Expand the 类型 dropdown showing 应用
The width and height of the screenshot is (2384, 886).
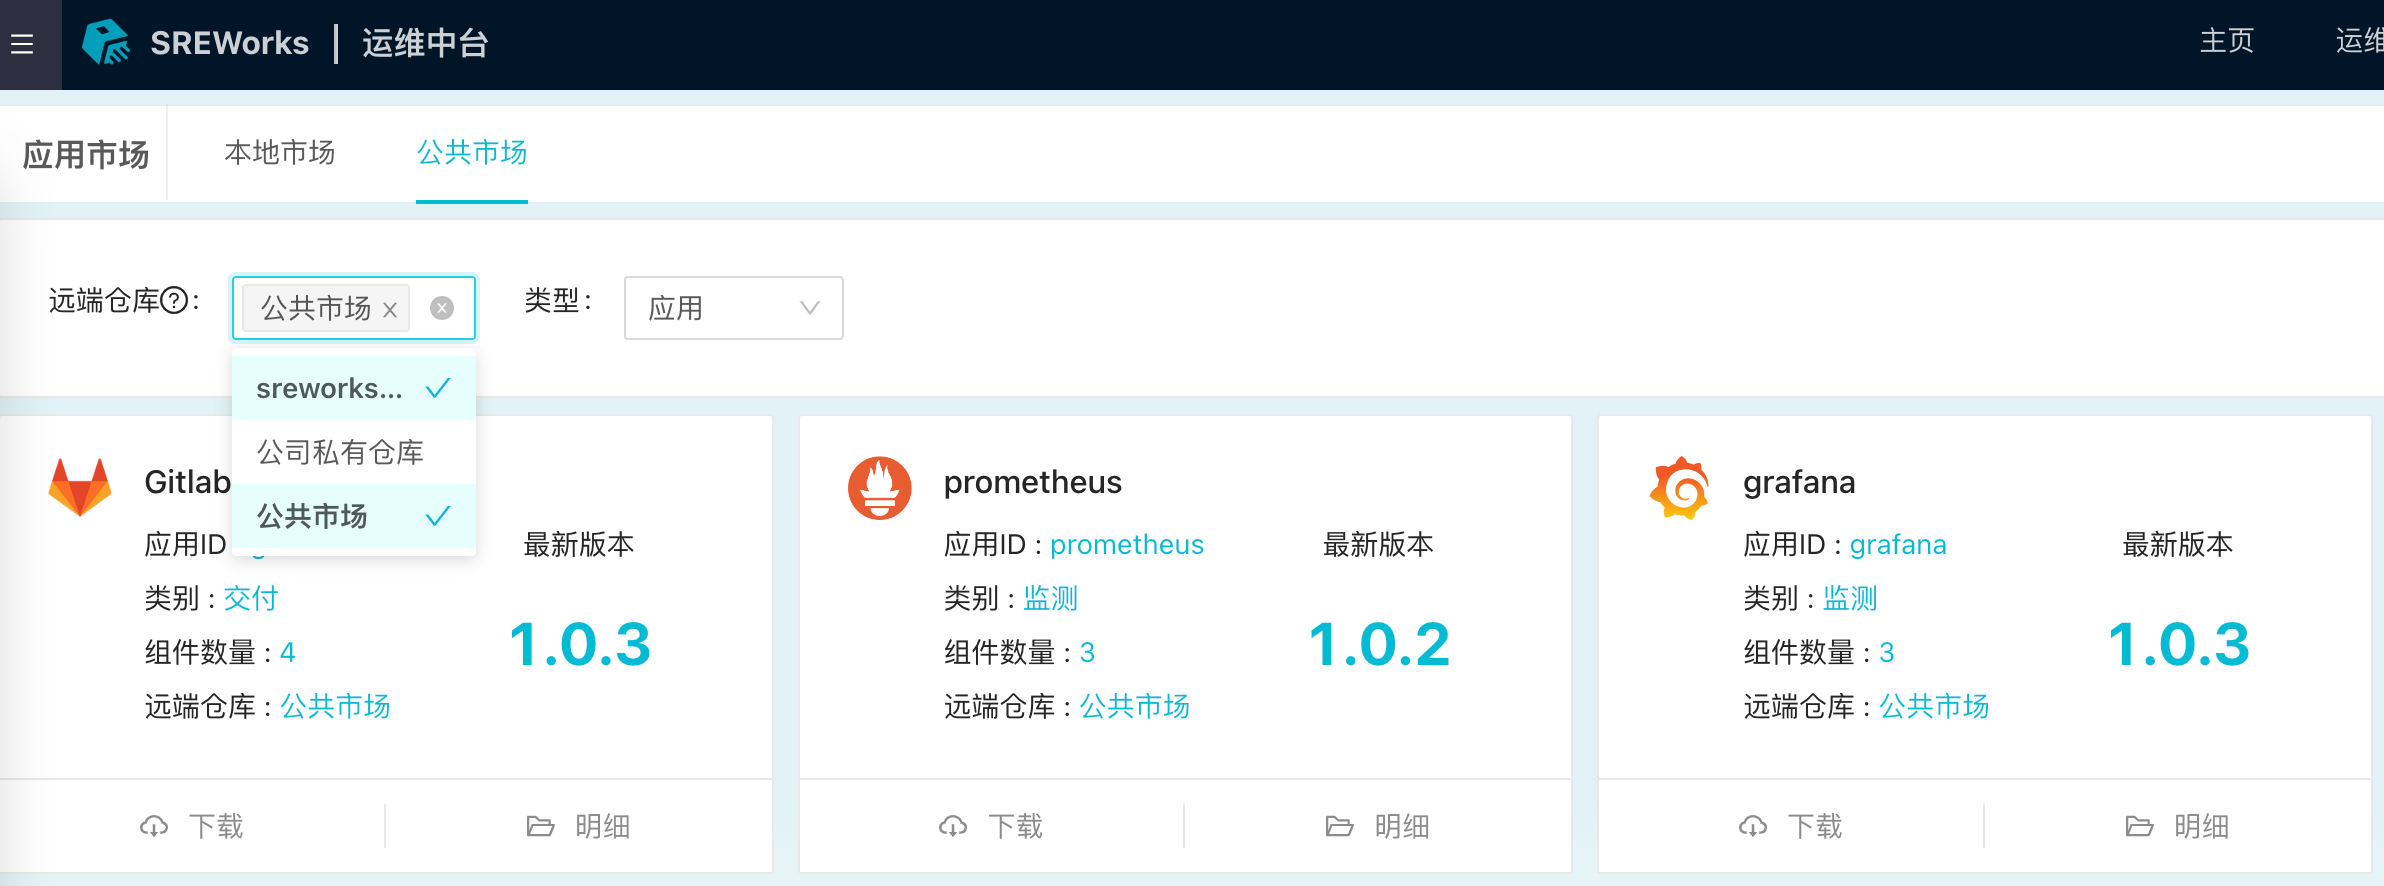(733, 308)
